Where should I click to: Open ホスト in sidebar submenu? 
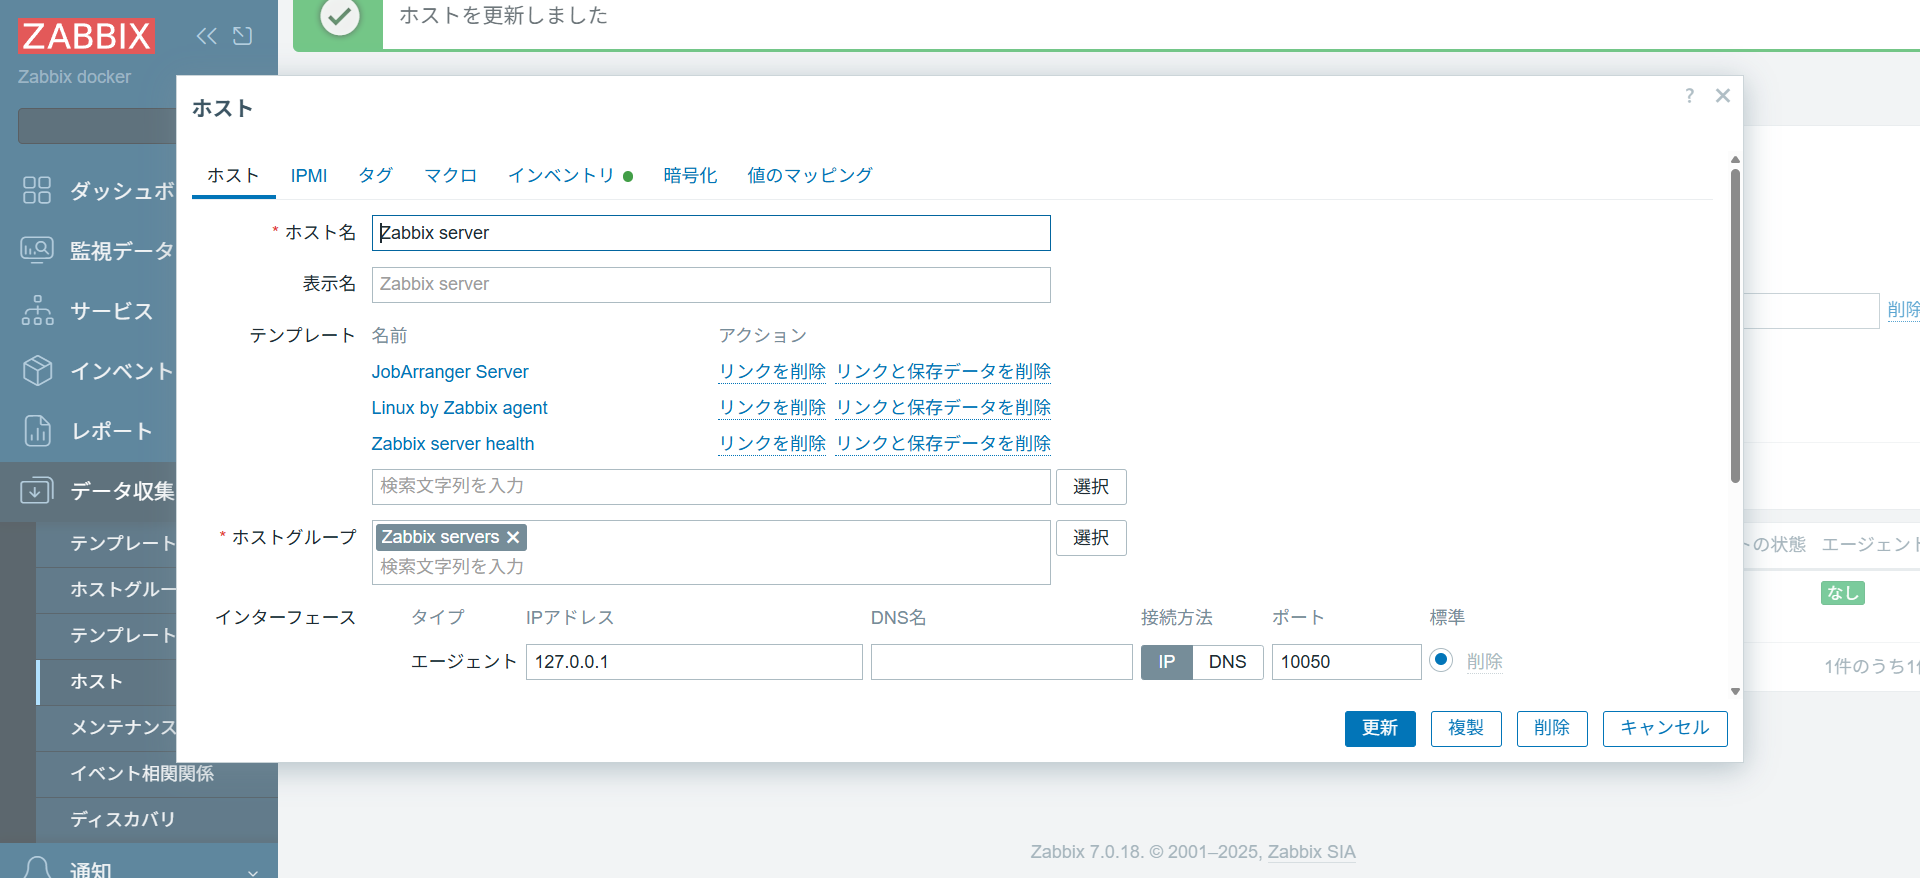coord(96,682)
